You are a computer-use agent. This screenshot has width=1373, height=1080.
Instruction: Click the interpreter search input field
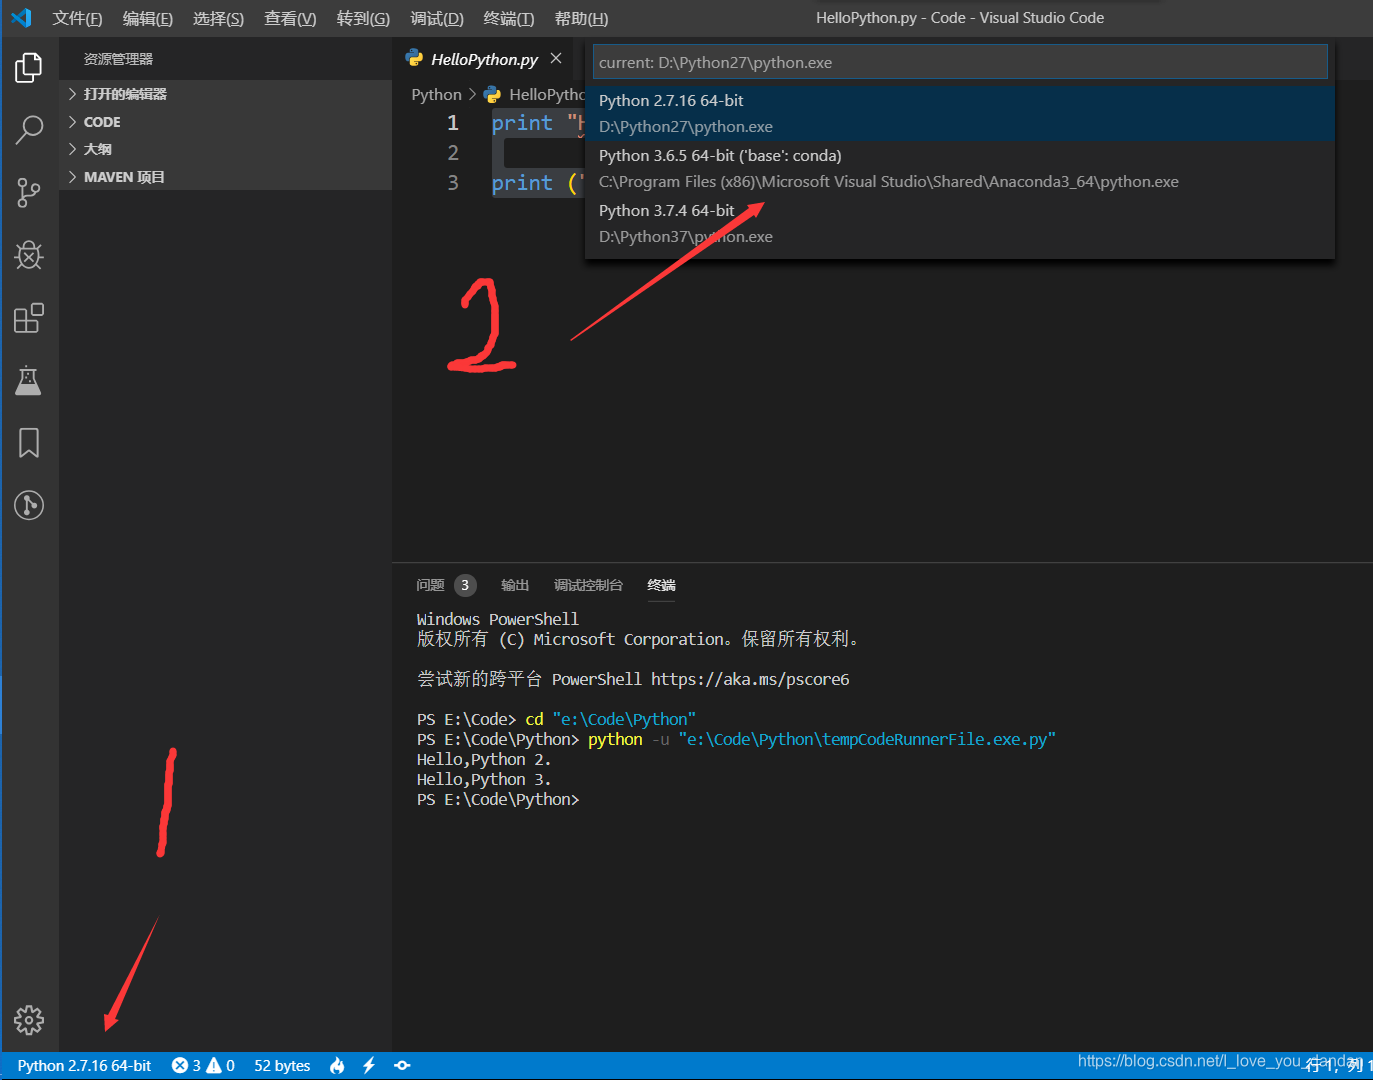960,62
